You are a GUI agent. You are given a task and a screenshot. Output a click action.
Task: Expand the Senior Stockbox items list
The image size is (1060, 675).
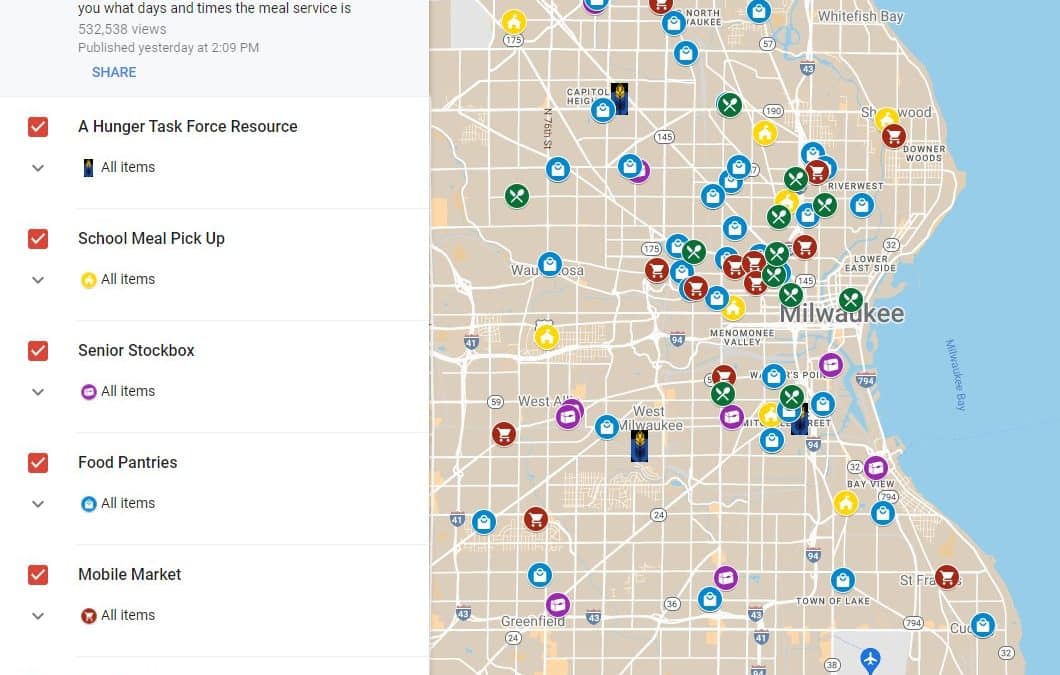coord(38,392)
